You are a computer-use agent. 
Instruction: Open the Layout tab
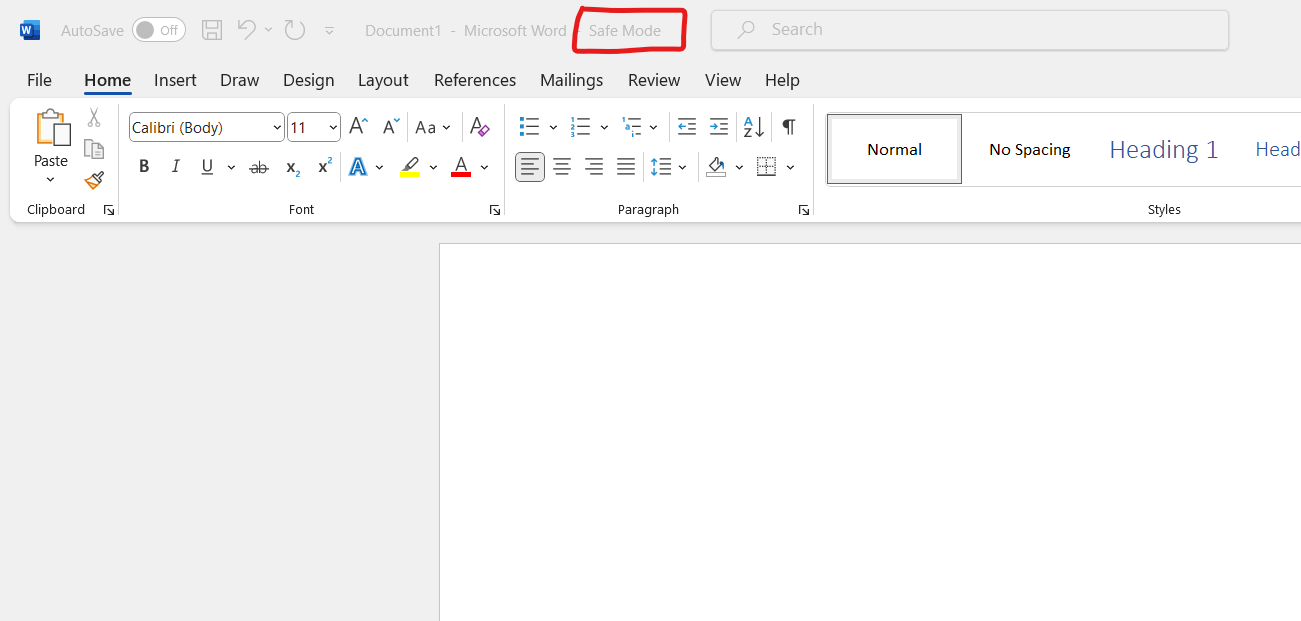click(x=383, y=80)
